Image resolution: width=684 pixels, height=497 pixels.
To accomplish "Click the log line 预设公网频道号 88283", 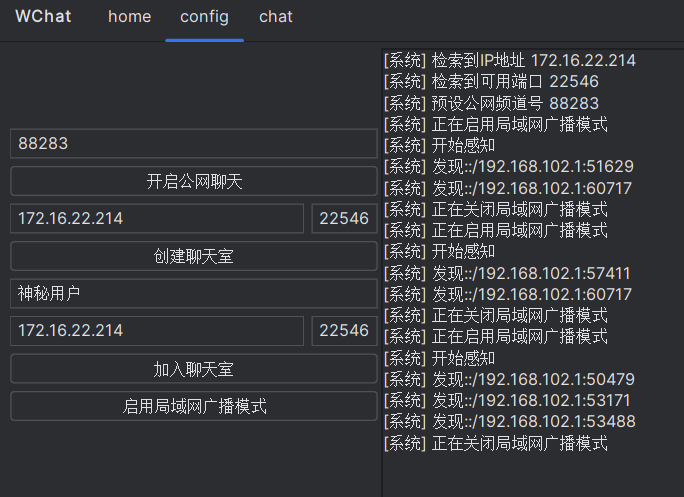I will point(491,103).
